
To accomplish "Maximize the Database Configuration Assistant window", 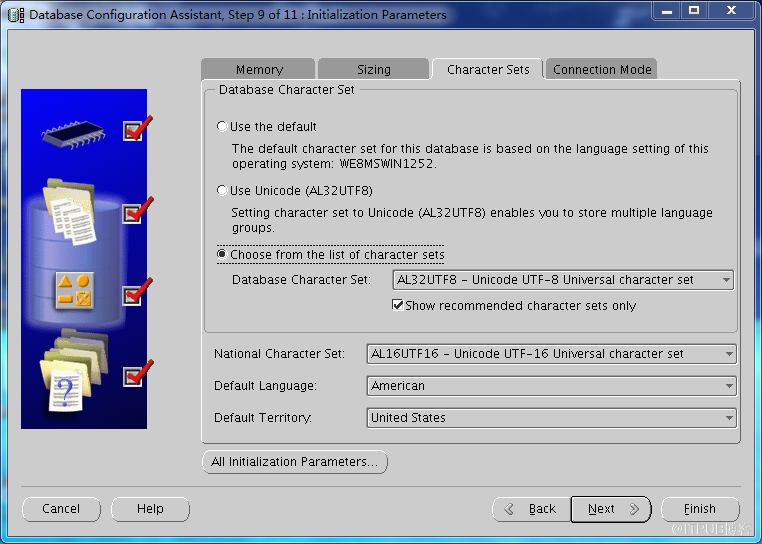I will (694, 11).
